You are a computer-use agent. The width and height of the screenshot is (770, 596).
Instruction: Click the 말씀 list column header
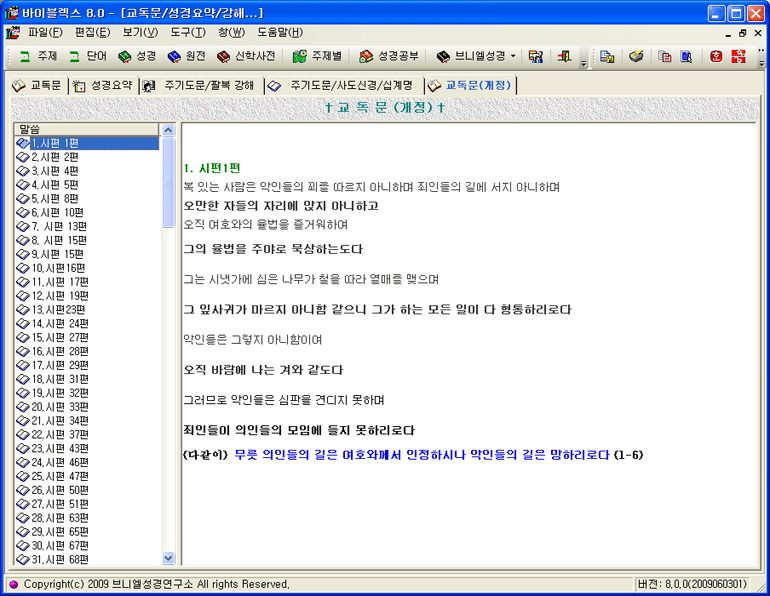click(x=86, y=130)
